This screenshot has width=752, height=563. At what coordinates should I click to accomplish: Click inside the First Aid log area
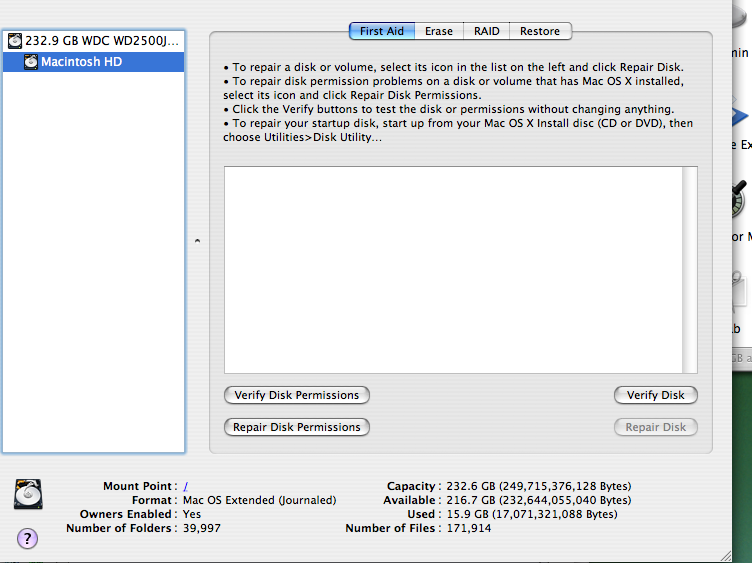[x=453, y=270]
